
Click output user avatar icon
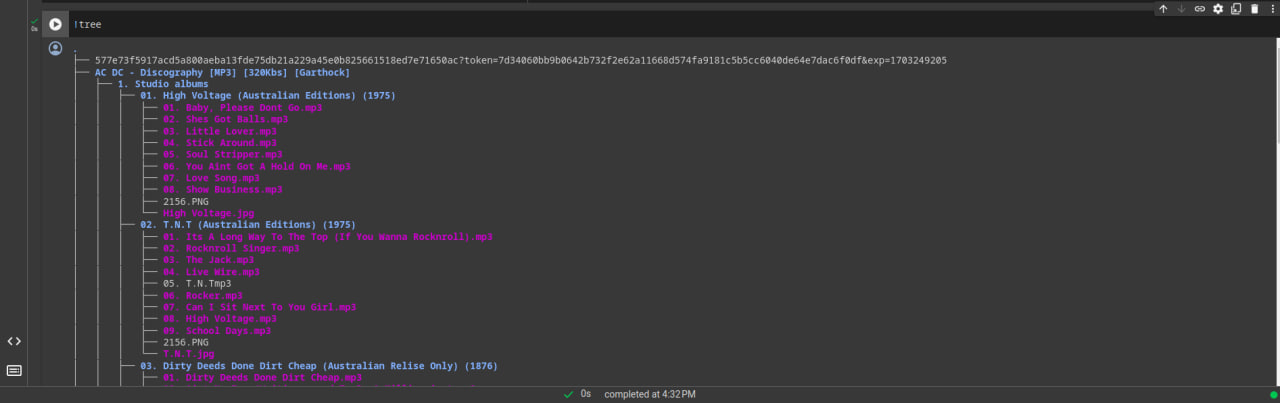click(x=55, y=48)
